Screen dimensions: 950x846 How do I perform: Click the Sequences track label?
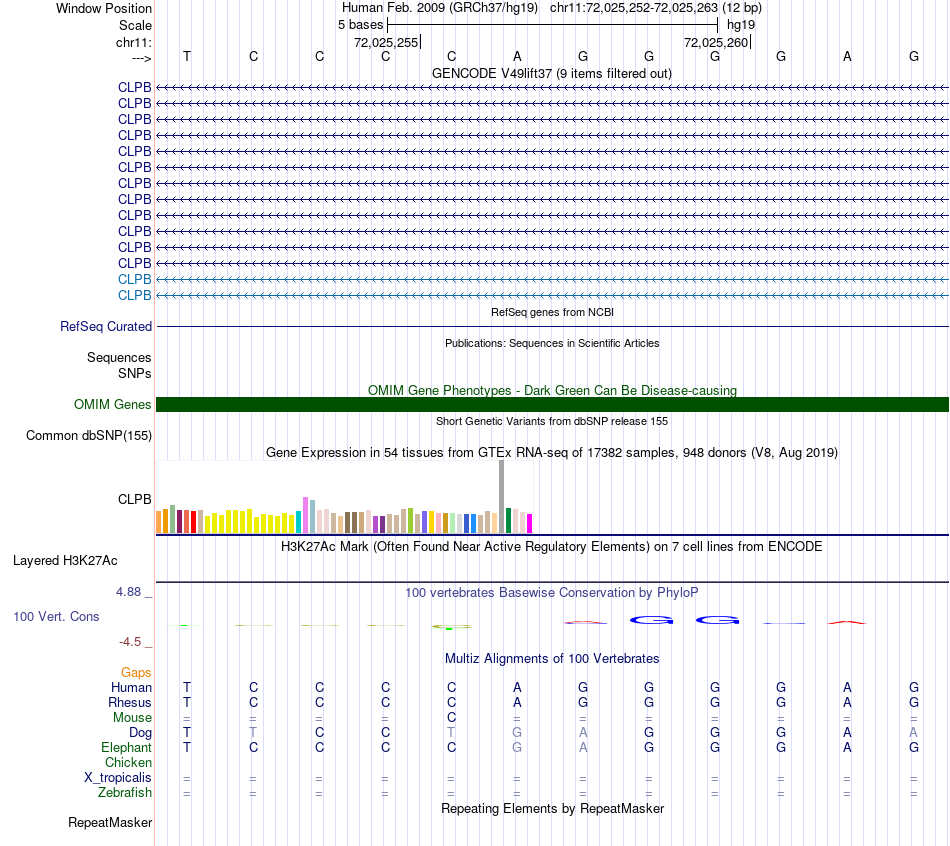click(119, 358)
